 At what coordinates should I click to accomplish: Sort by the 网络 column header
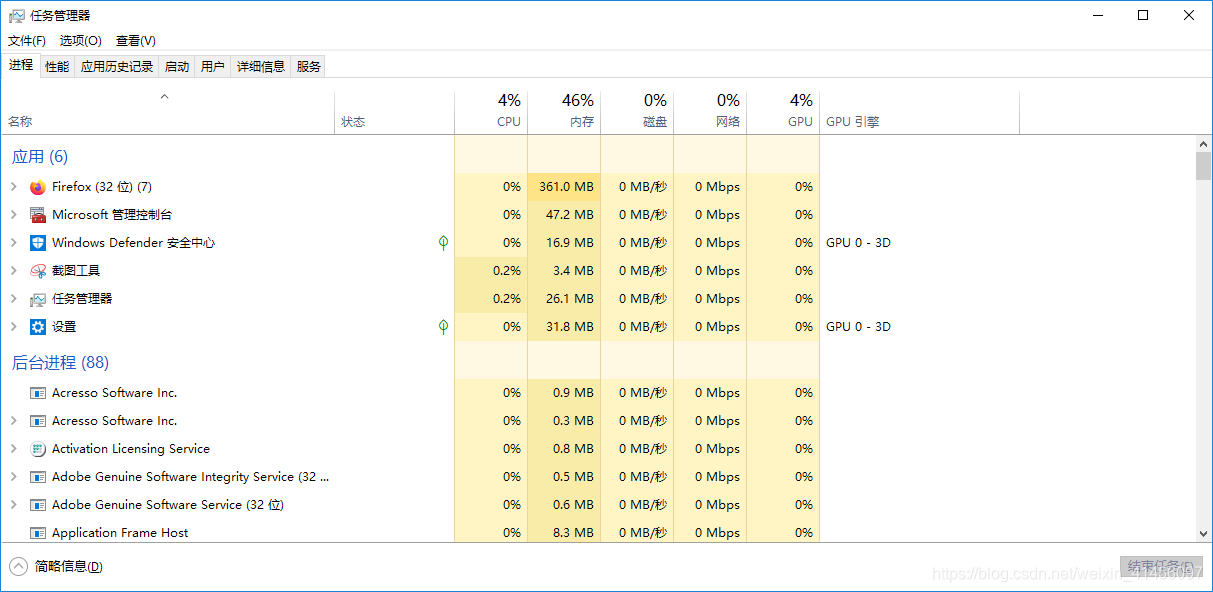click(710, 112)
